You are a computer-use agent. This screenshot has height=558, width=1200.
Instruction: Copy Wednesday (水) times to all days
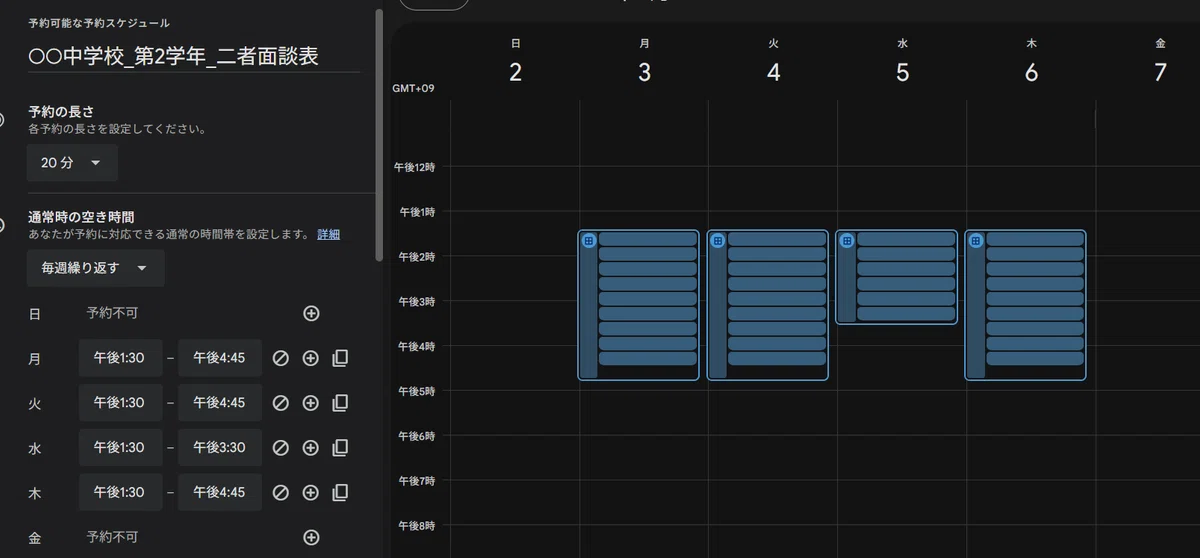point(340,447)
